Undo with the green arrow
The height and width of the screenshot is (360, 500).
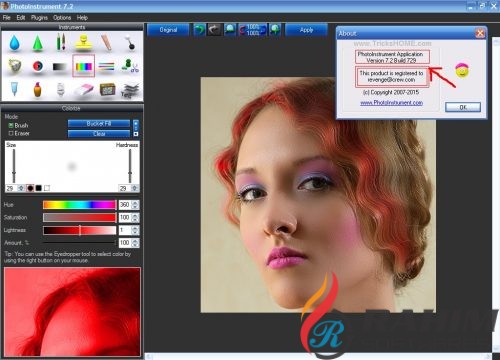pyautogui.click(x=199, y=30)
